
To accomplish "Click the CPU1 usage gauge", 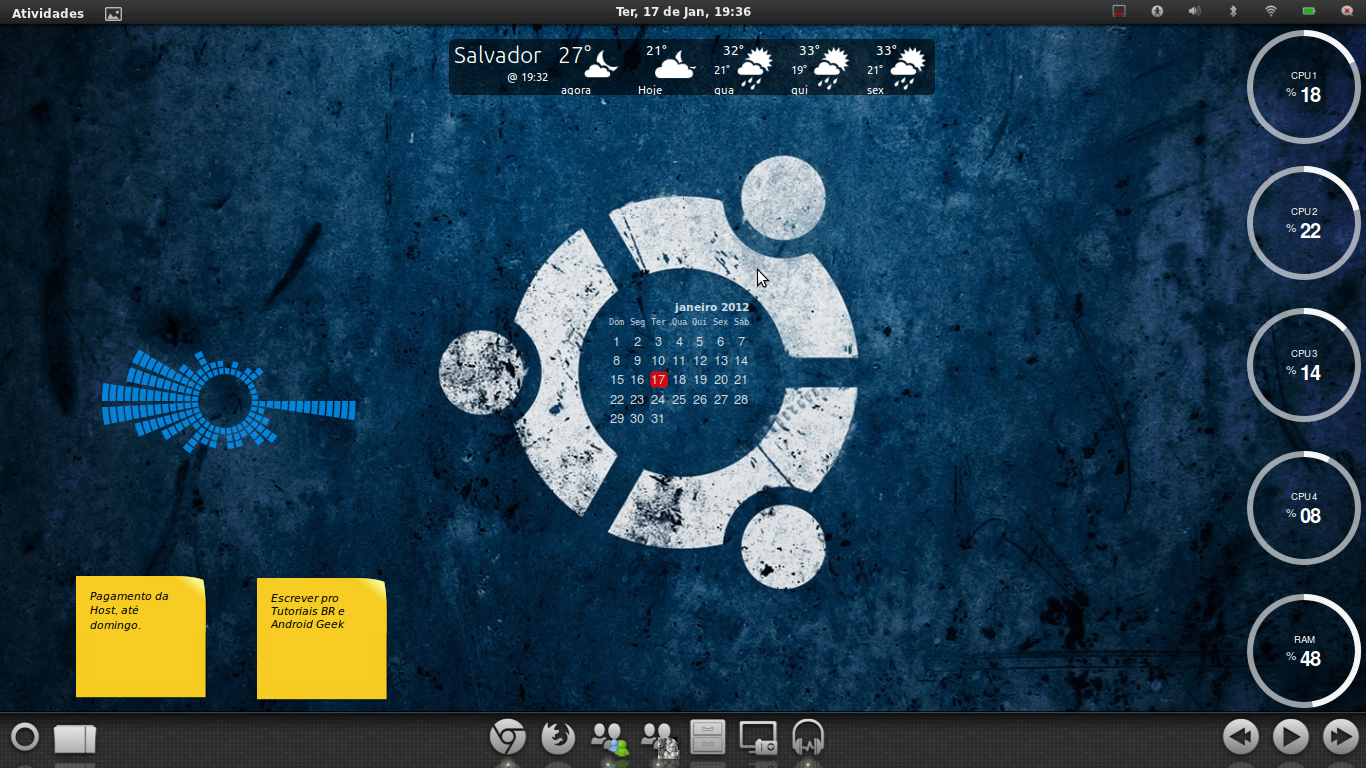I will pos(1303,87).
